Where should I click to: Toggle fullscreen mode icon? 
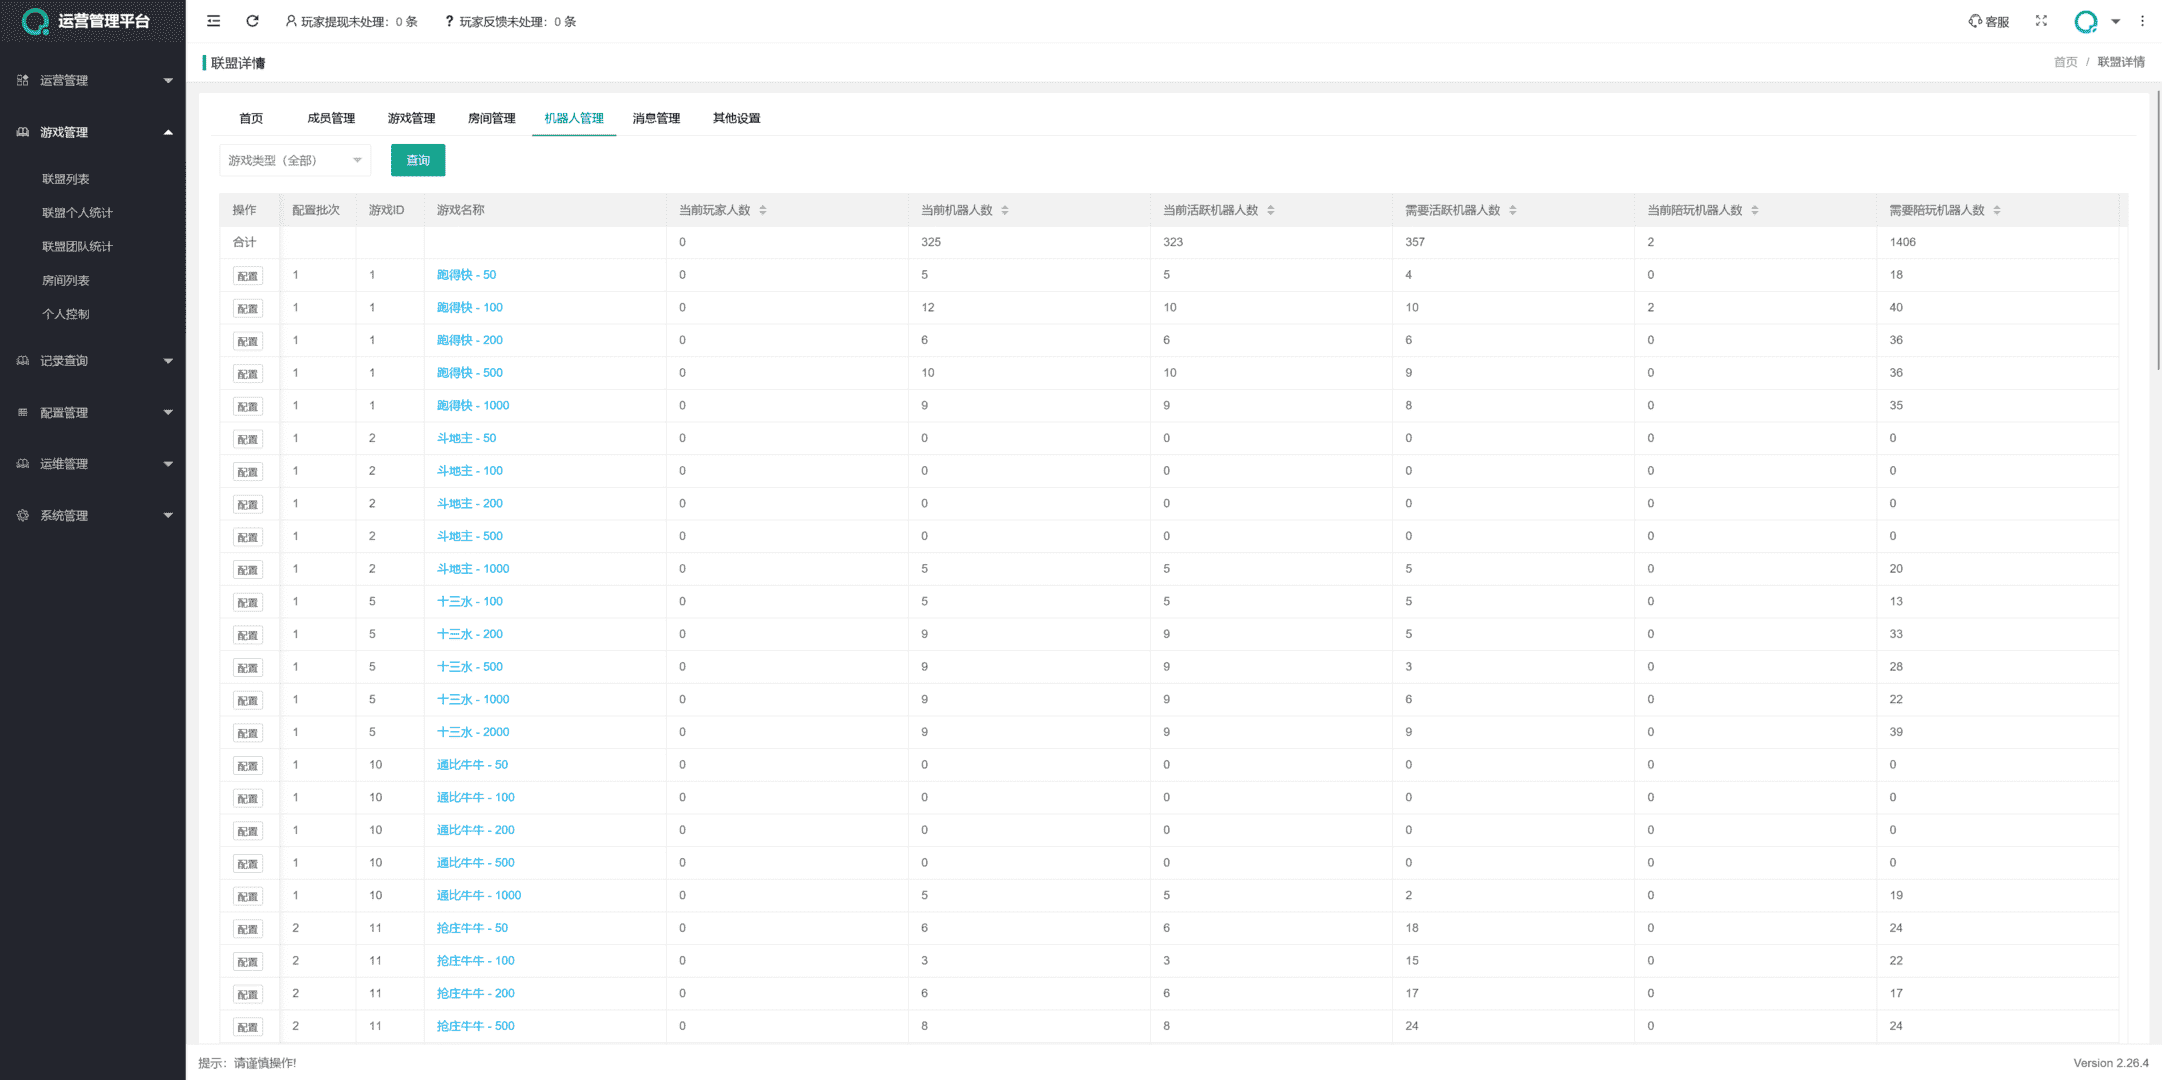[x=2041, y=21]
